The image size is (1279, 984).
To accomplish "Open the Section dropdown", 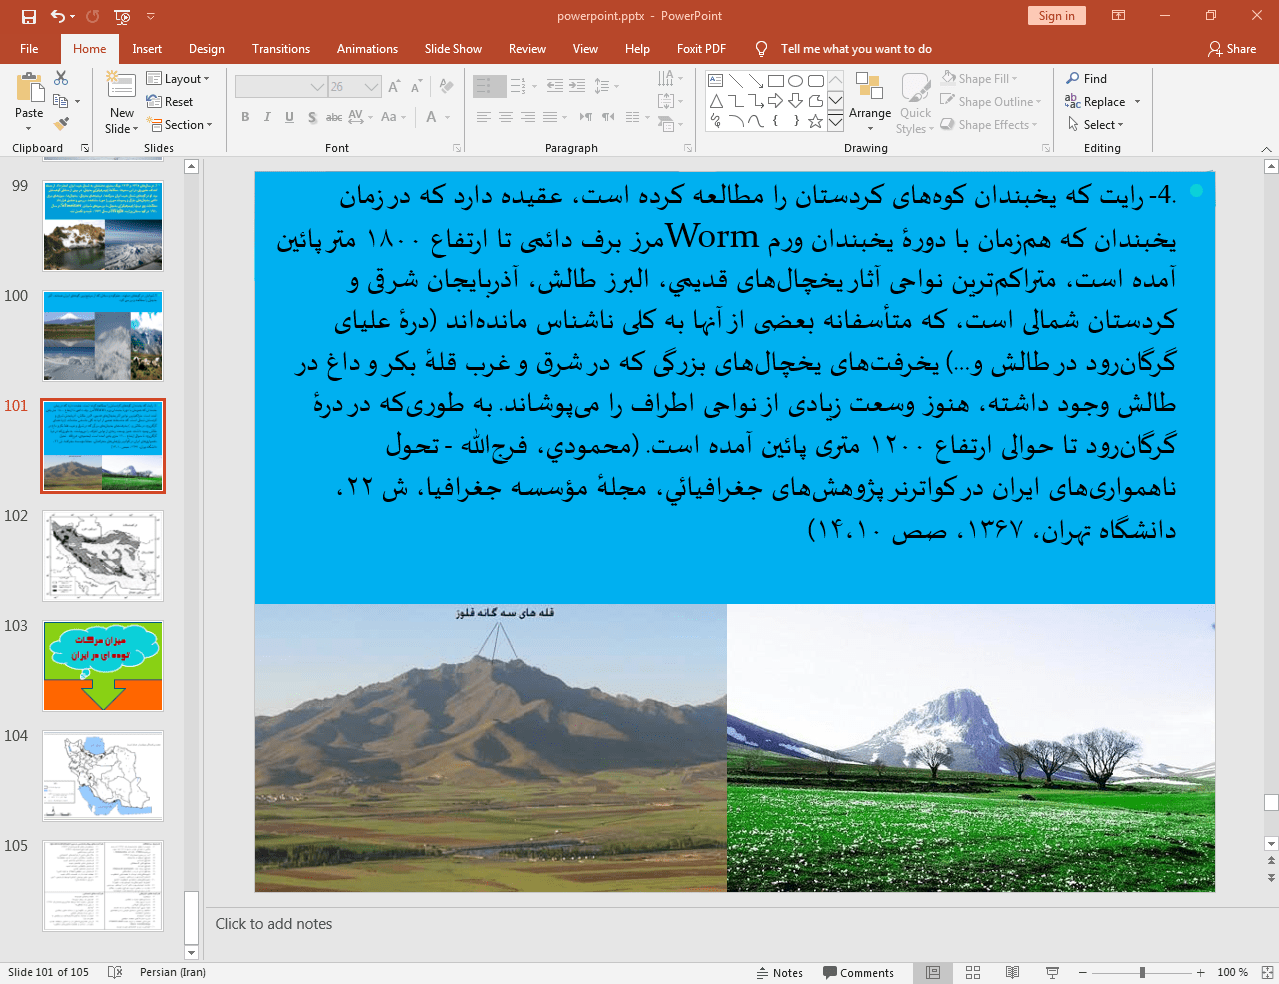I will click(180, 125).
